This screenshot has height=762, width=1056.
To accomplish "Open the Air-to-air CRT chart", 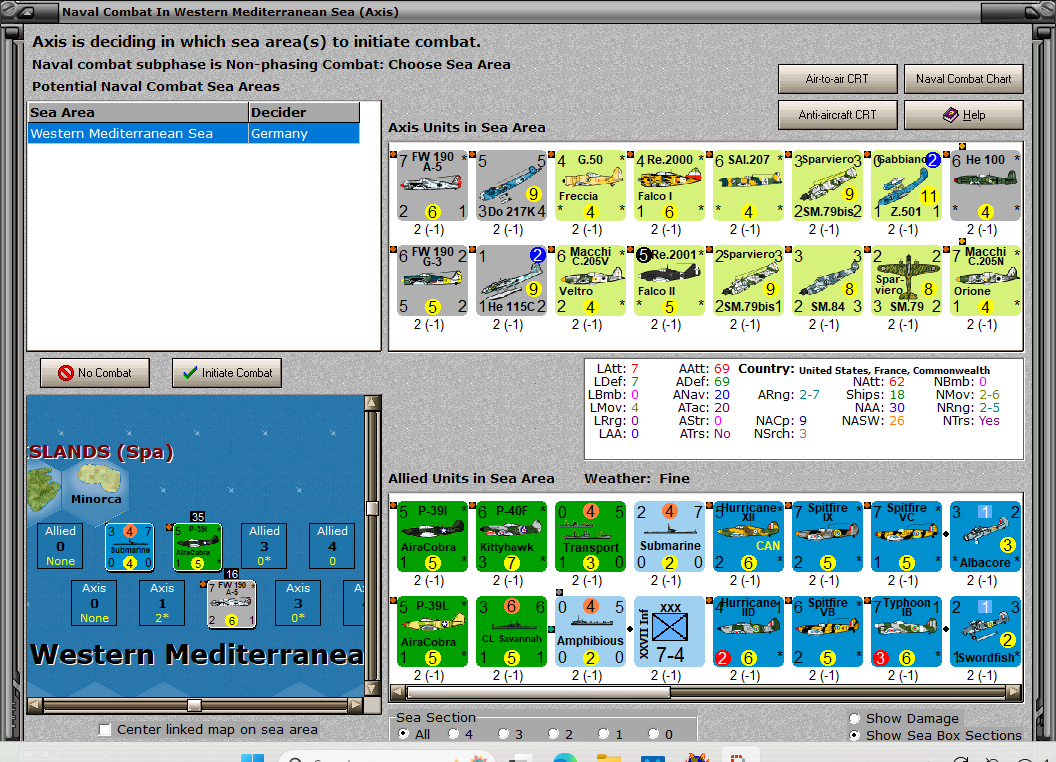I will tap(837, 79).
